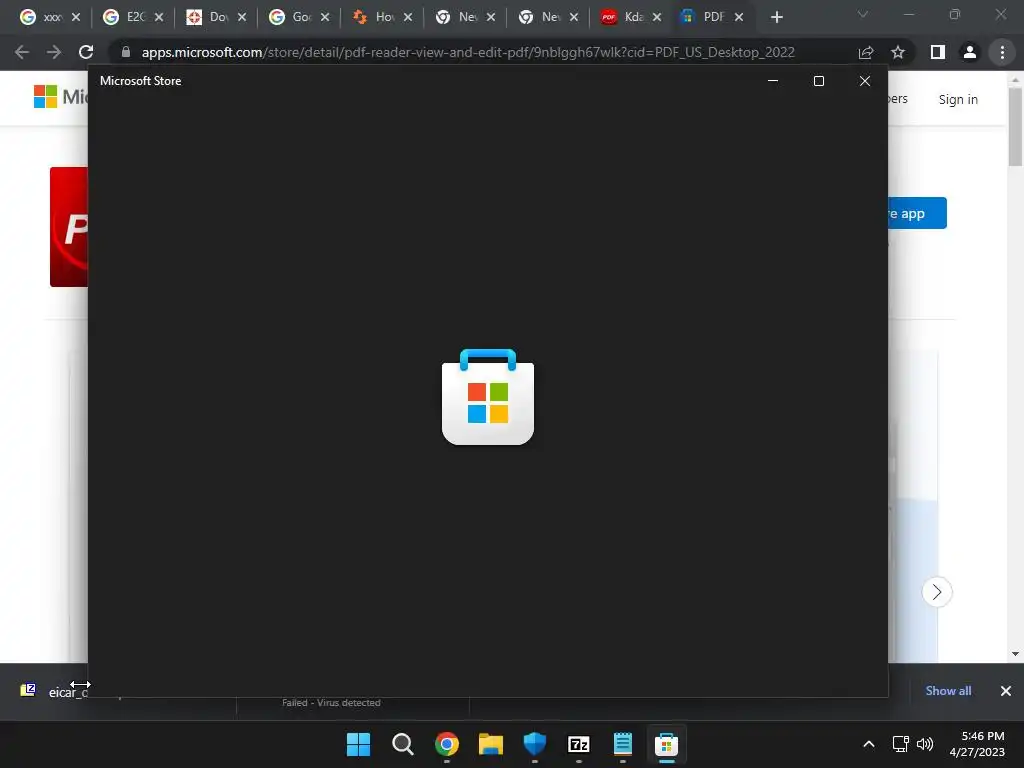This screenshot has width=1024, height=768.
Task: Close the Kda tab
Action: [x=656, y=18]
